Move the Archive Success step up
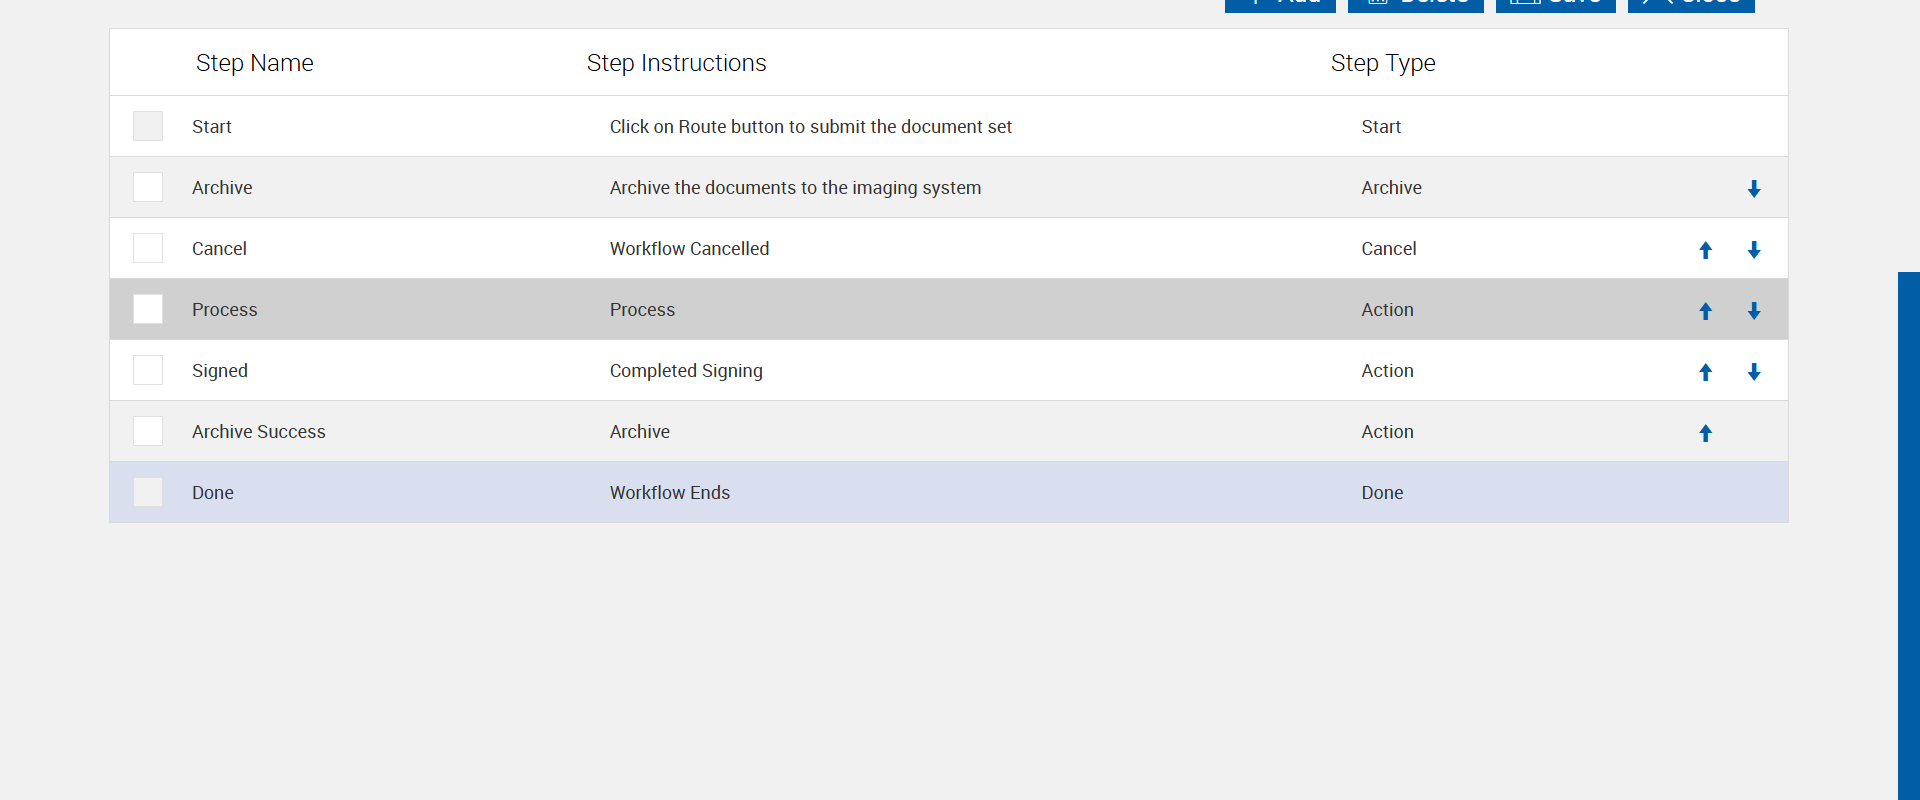The height and width of the screenshot is (800, 1920). pos(1706,433)
